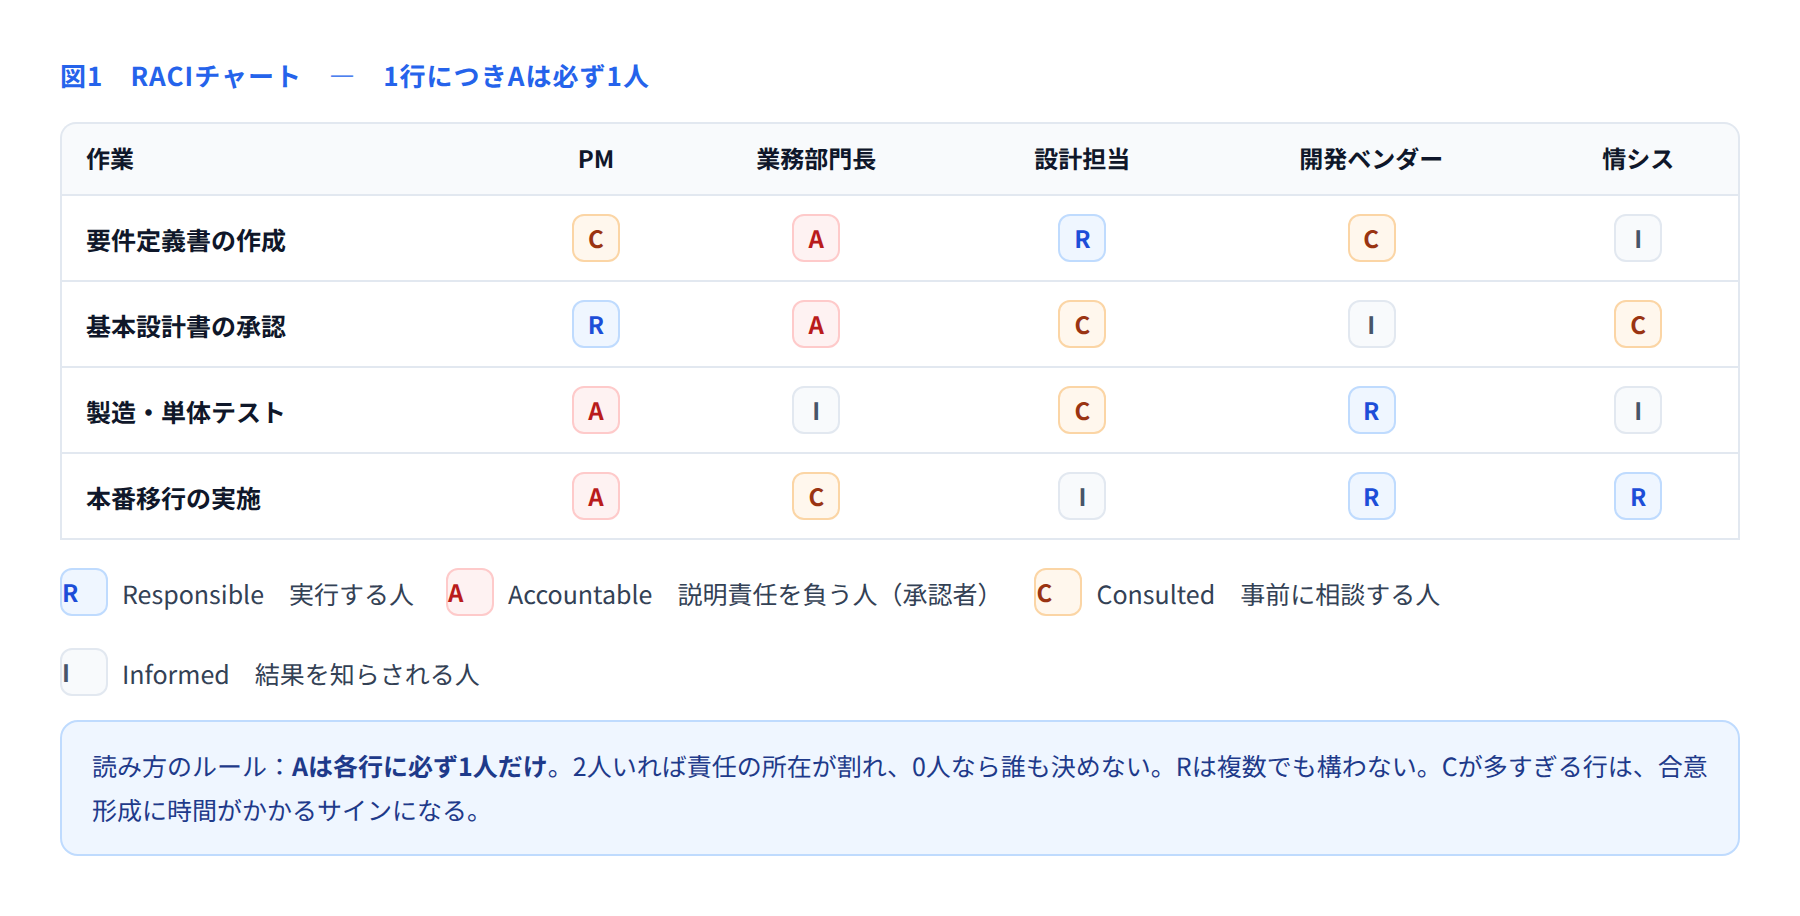Click the 開発ベンダー column header
Image resolution: width=1800 pixels, height=916 pixels.
(1371, 160)
